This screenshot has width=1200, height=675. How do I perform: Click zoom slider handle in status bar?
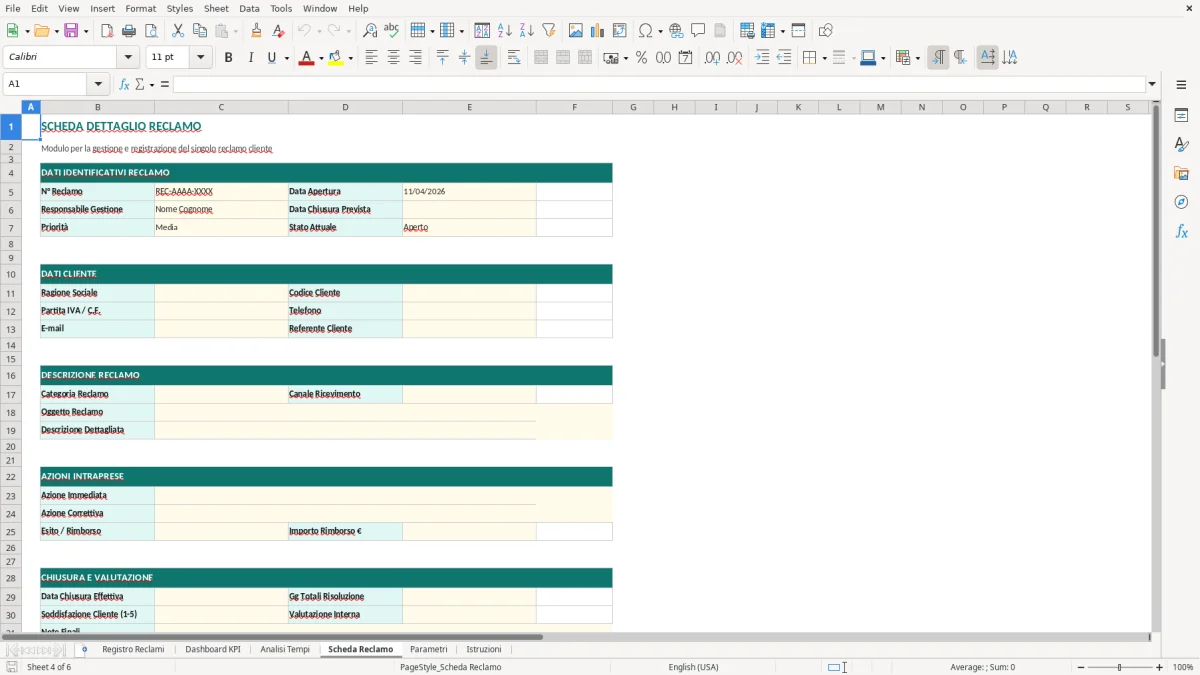[1119, 667]
